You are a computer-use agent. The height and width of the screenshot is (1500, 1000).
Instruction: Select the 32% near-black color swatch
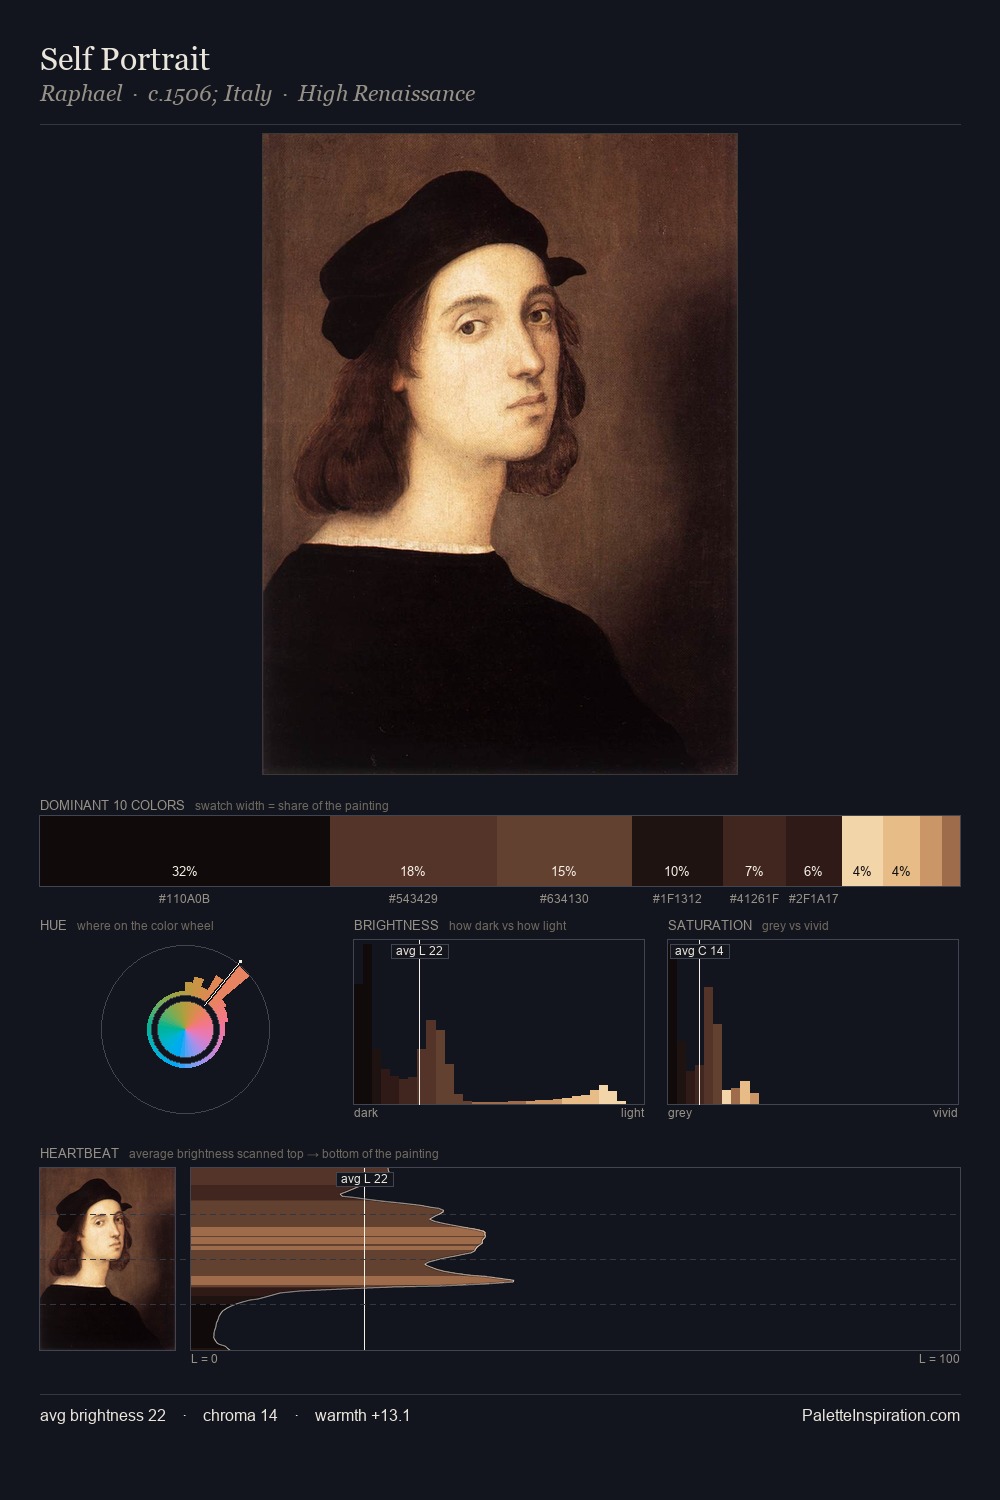[185, 851]
